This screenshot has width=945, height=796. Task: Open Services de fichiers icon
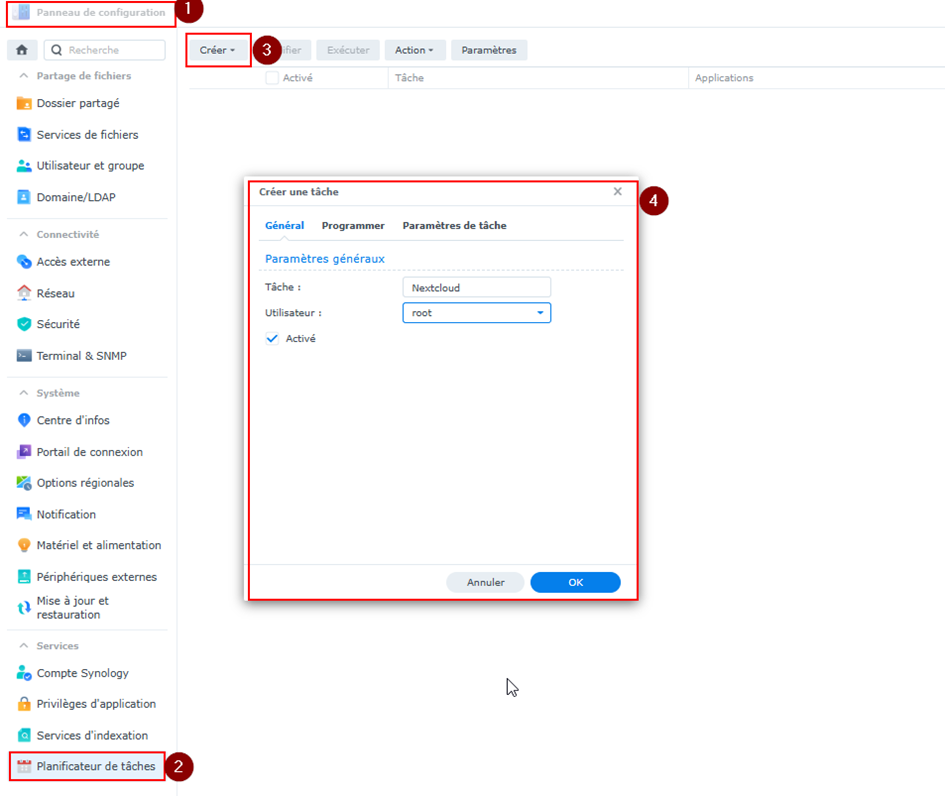[x=25, y=135]
